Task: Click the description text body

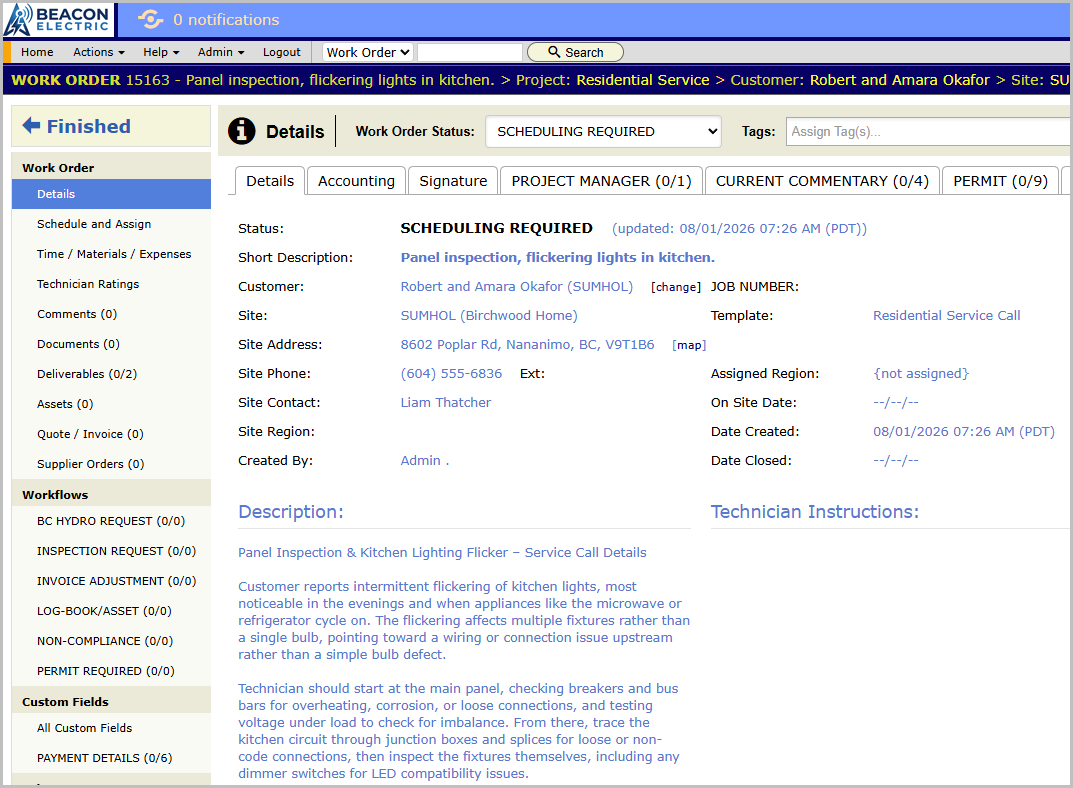Action: click(464, 663)
